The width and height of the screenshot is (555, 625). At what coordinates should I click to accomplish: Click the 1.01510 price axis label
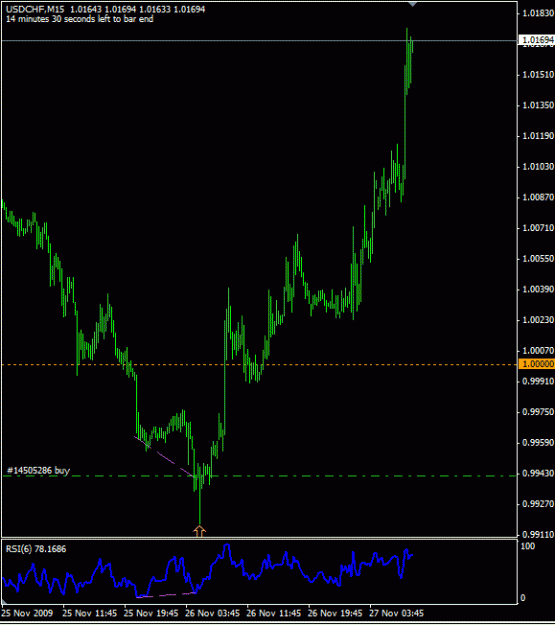click(538, 75)
